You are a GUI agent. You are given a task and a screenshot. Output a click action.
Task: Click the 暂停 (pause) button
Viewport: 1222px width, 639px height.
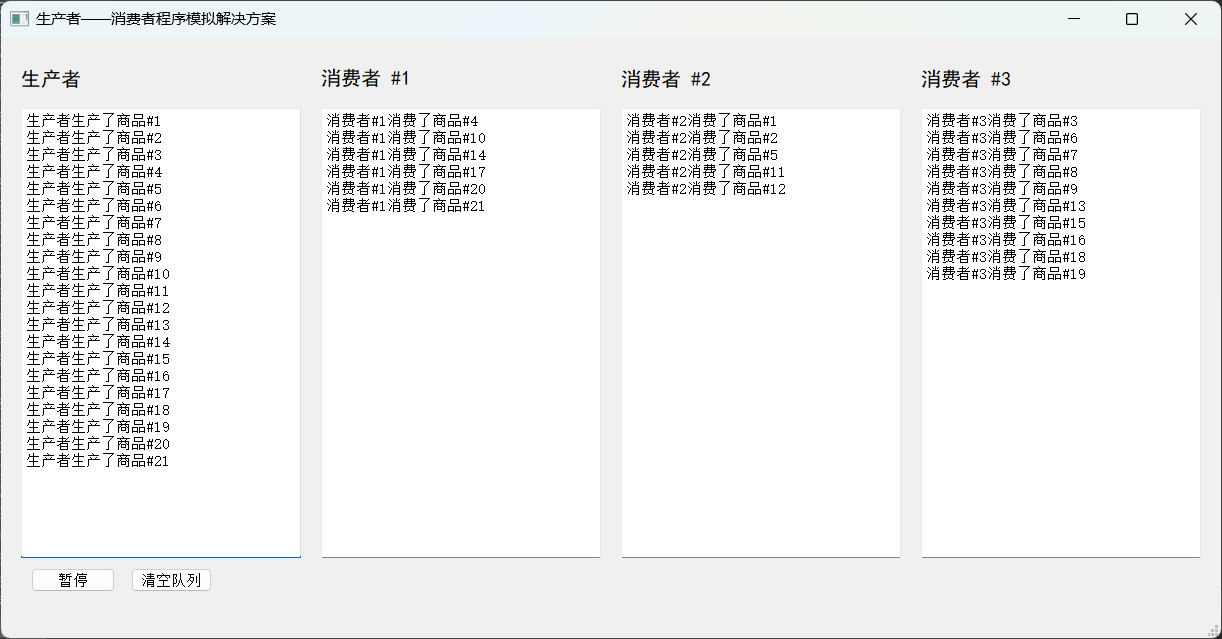point(73,580)
